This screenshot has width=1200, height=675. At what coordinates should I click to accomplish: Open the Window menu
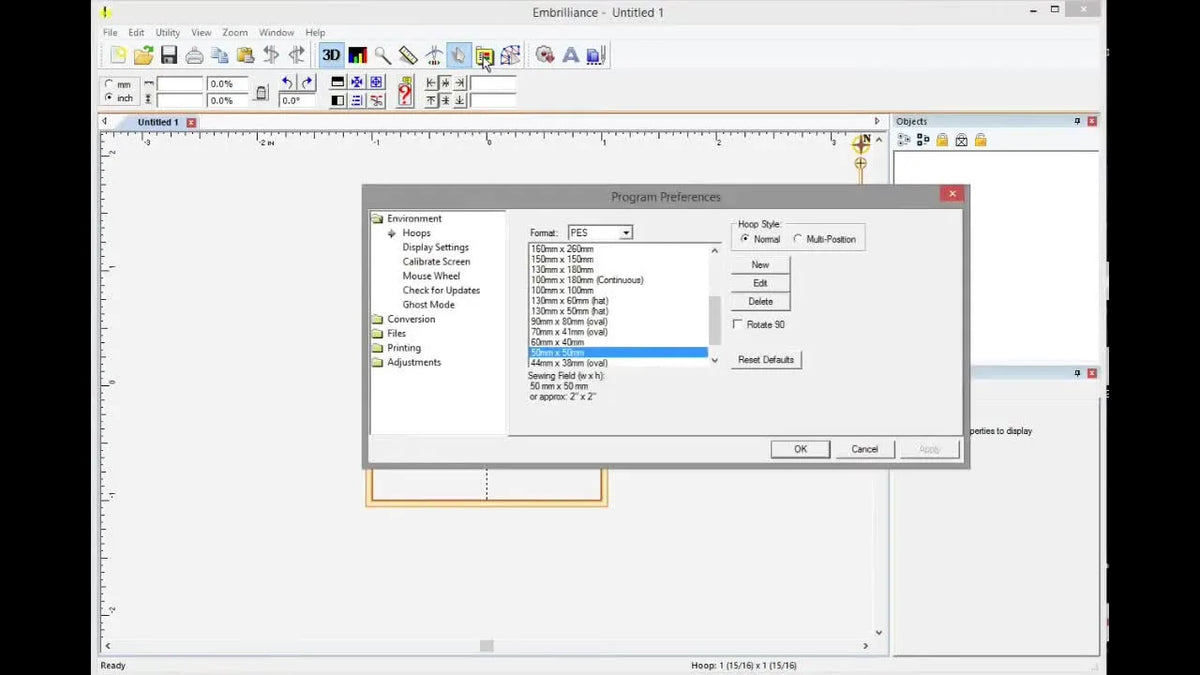coord(277,32)
